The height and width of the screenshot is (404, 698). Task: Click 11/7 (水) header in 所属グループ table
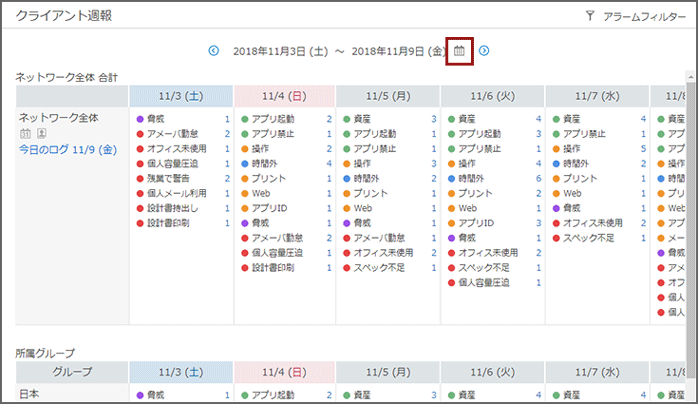point(597,372)
